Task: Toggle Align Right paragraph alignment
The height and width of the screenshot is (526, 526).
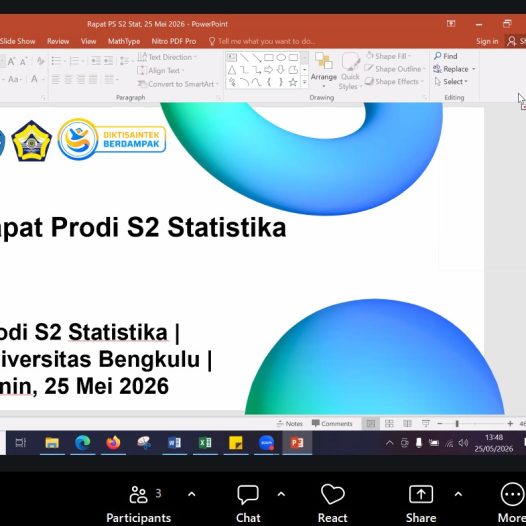Action: pos(81,80)
